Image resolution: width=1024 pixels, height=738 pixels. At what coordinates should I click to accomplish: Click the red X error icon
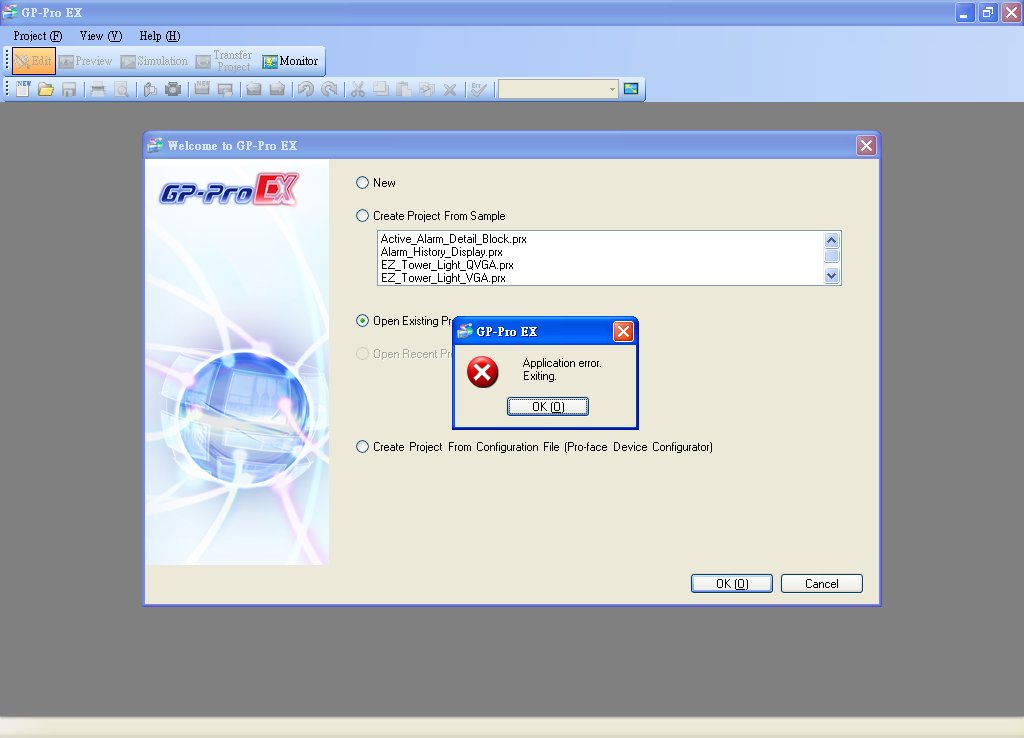click(482, 373)
